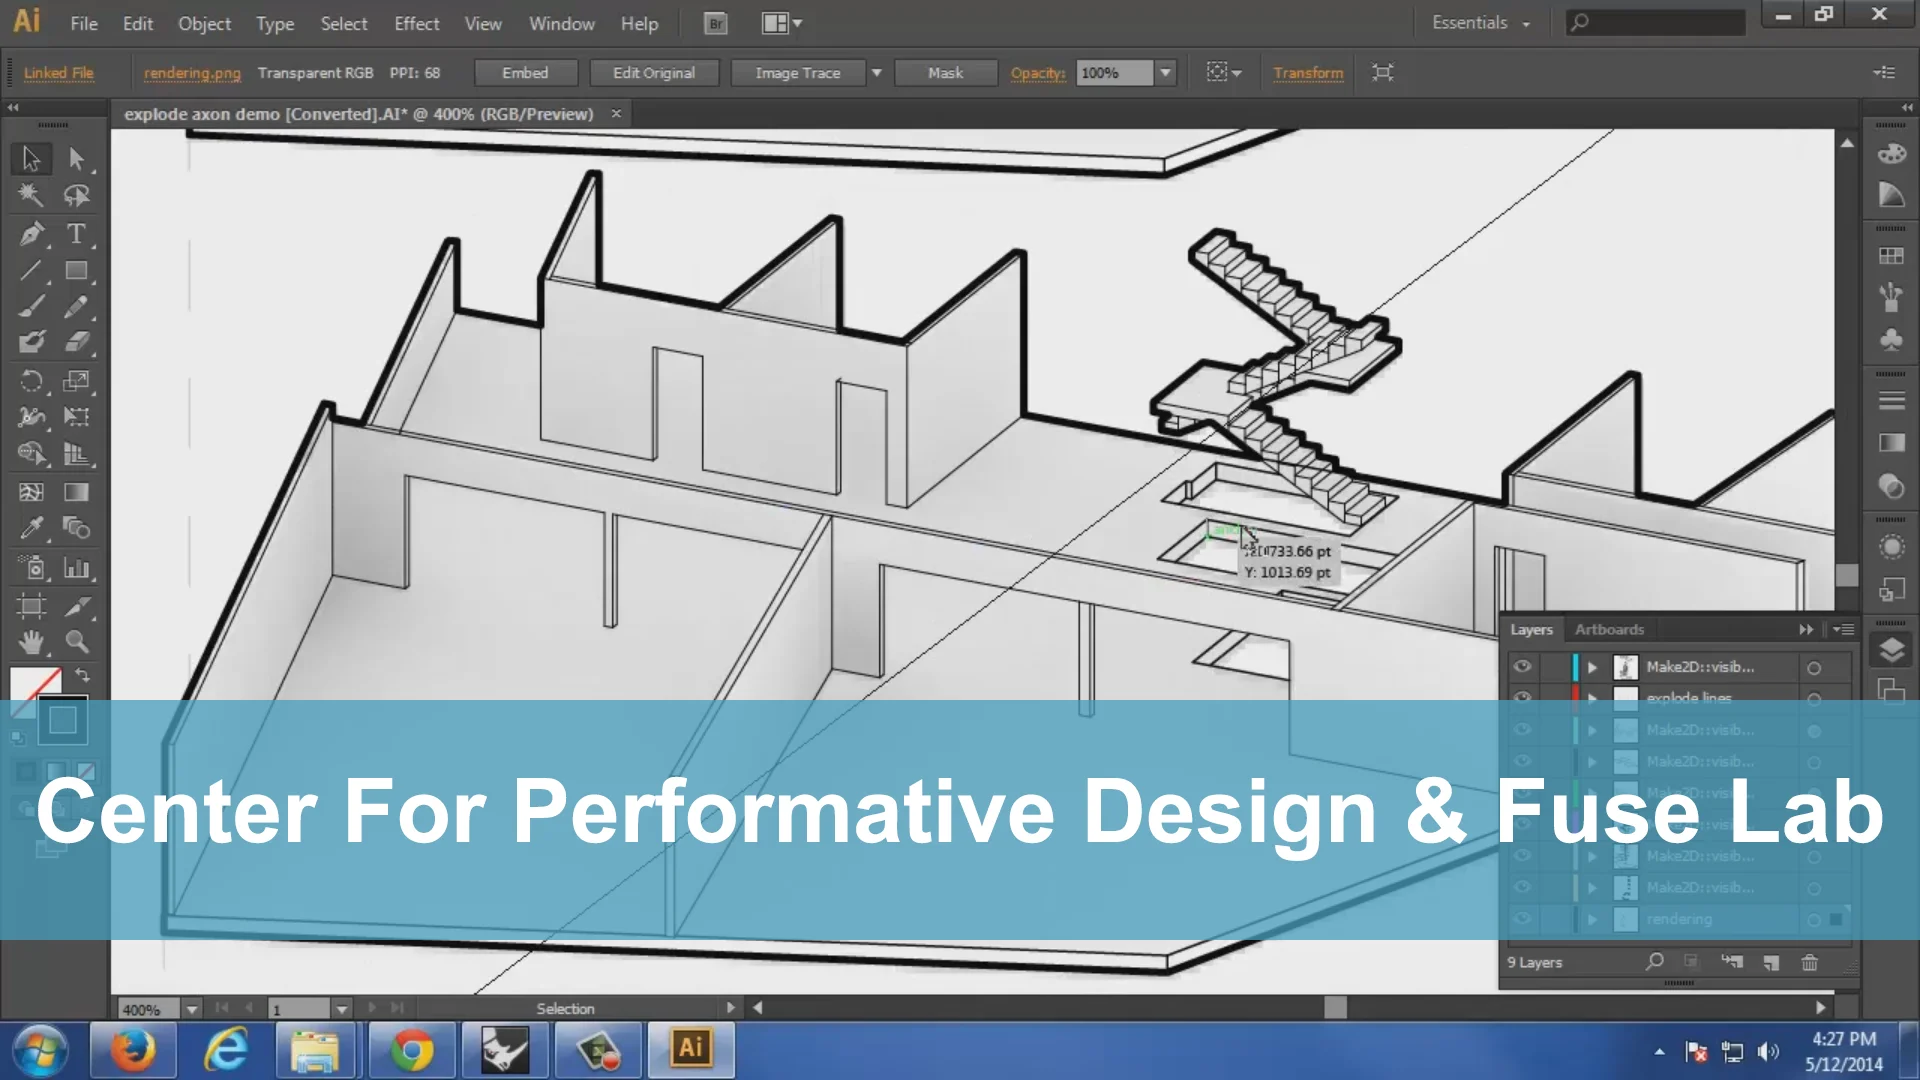Hide the top Make2D::visib layer

(x=1522, y=667)
